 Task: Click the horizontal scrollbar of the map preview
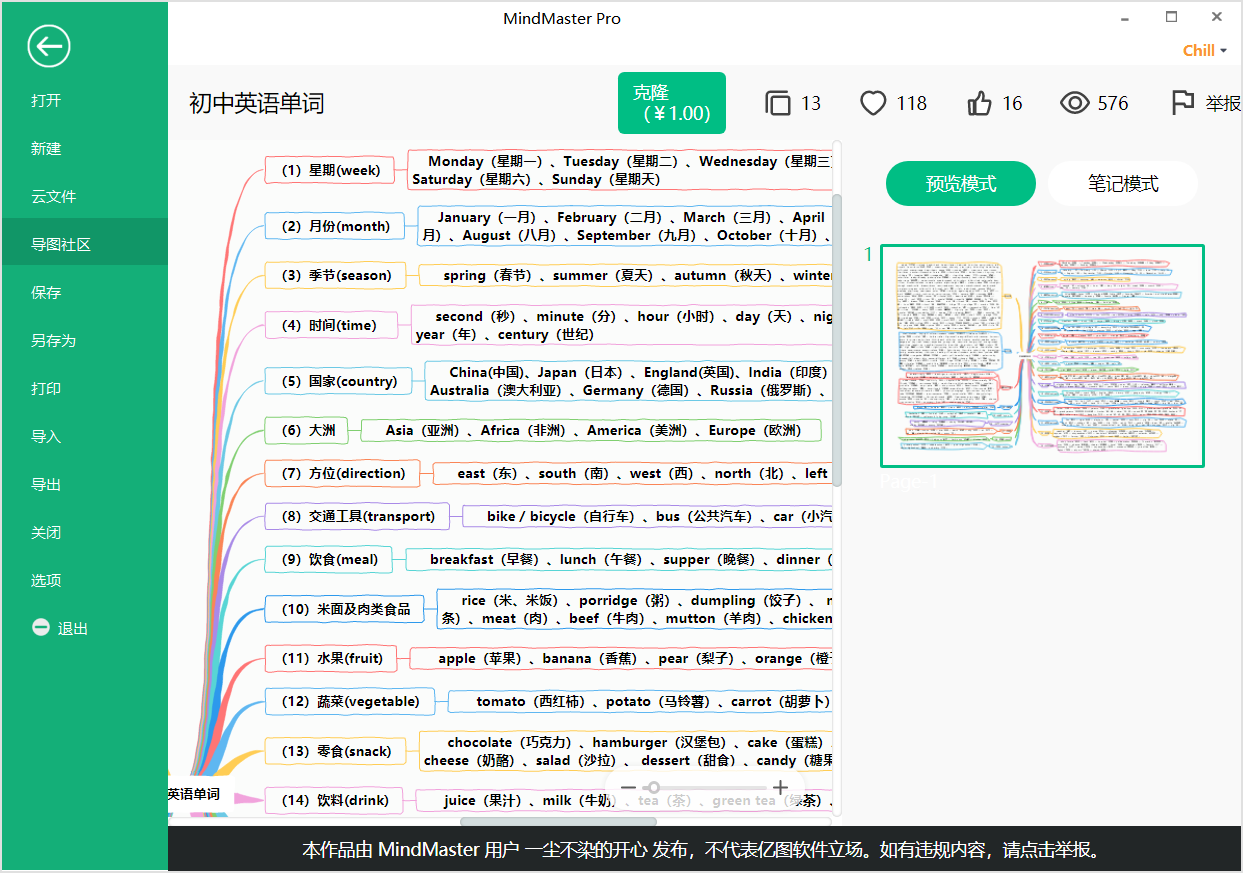558,822
